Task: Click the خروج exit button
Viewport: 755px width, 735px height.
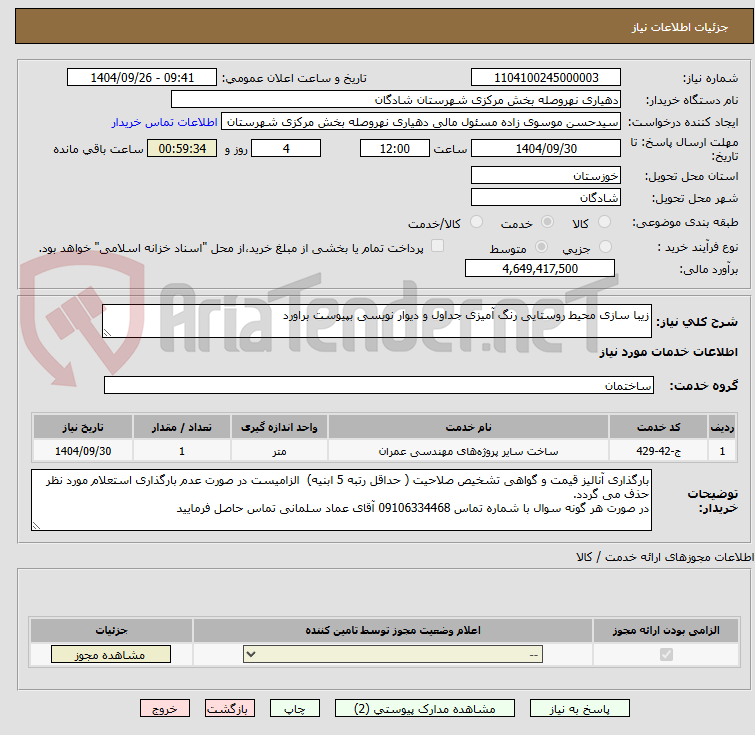Action: 165,709
